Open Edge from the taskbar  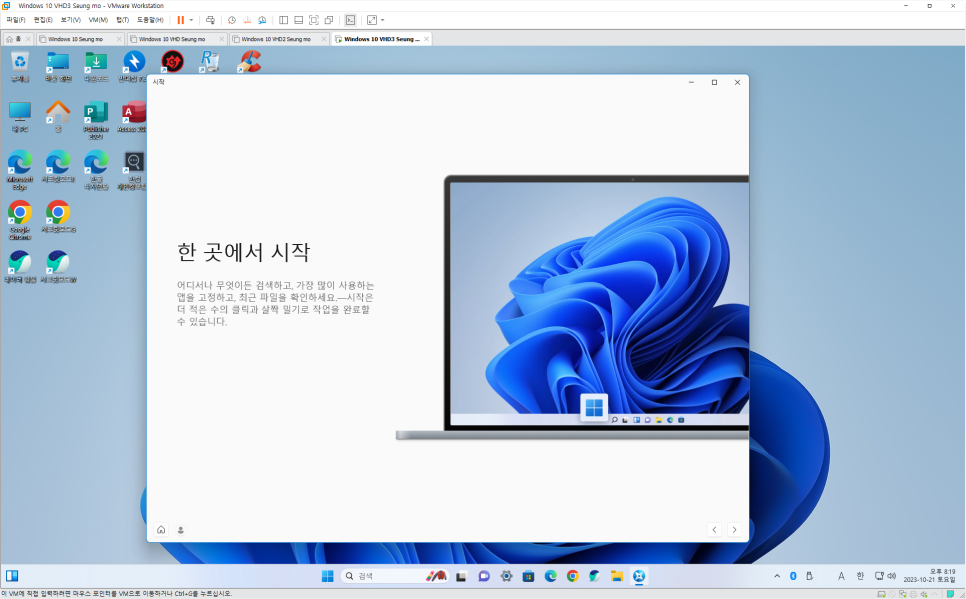(x=551, y=576)
